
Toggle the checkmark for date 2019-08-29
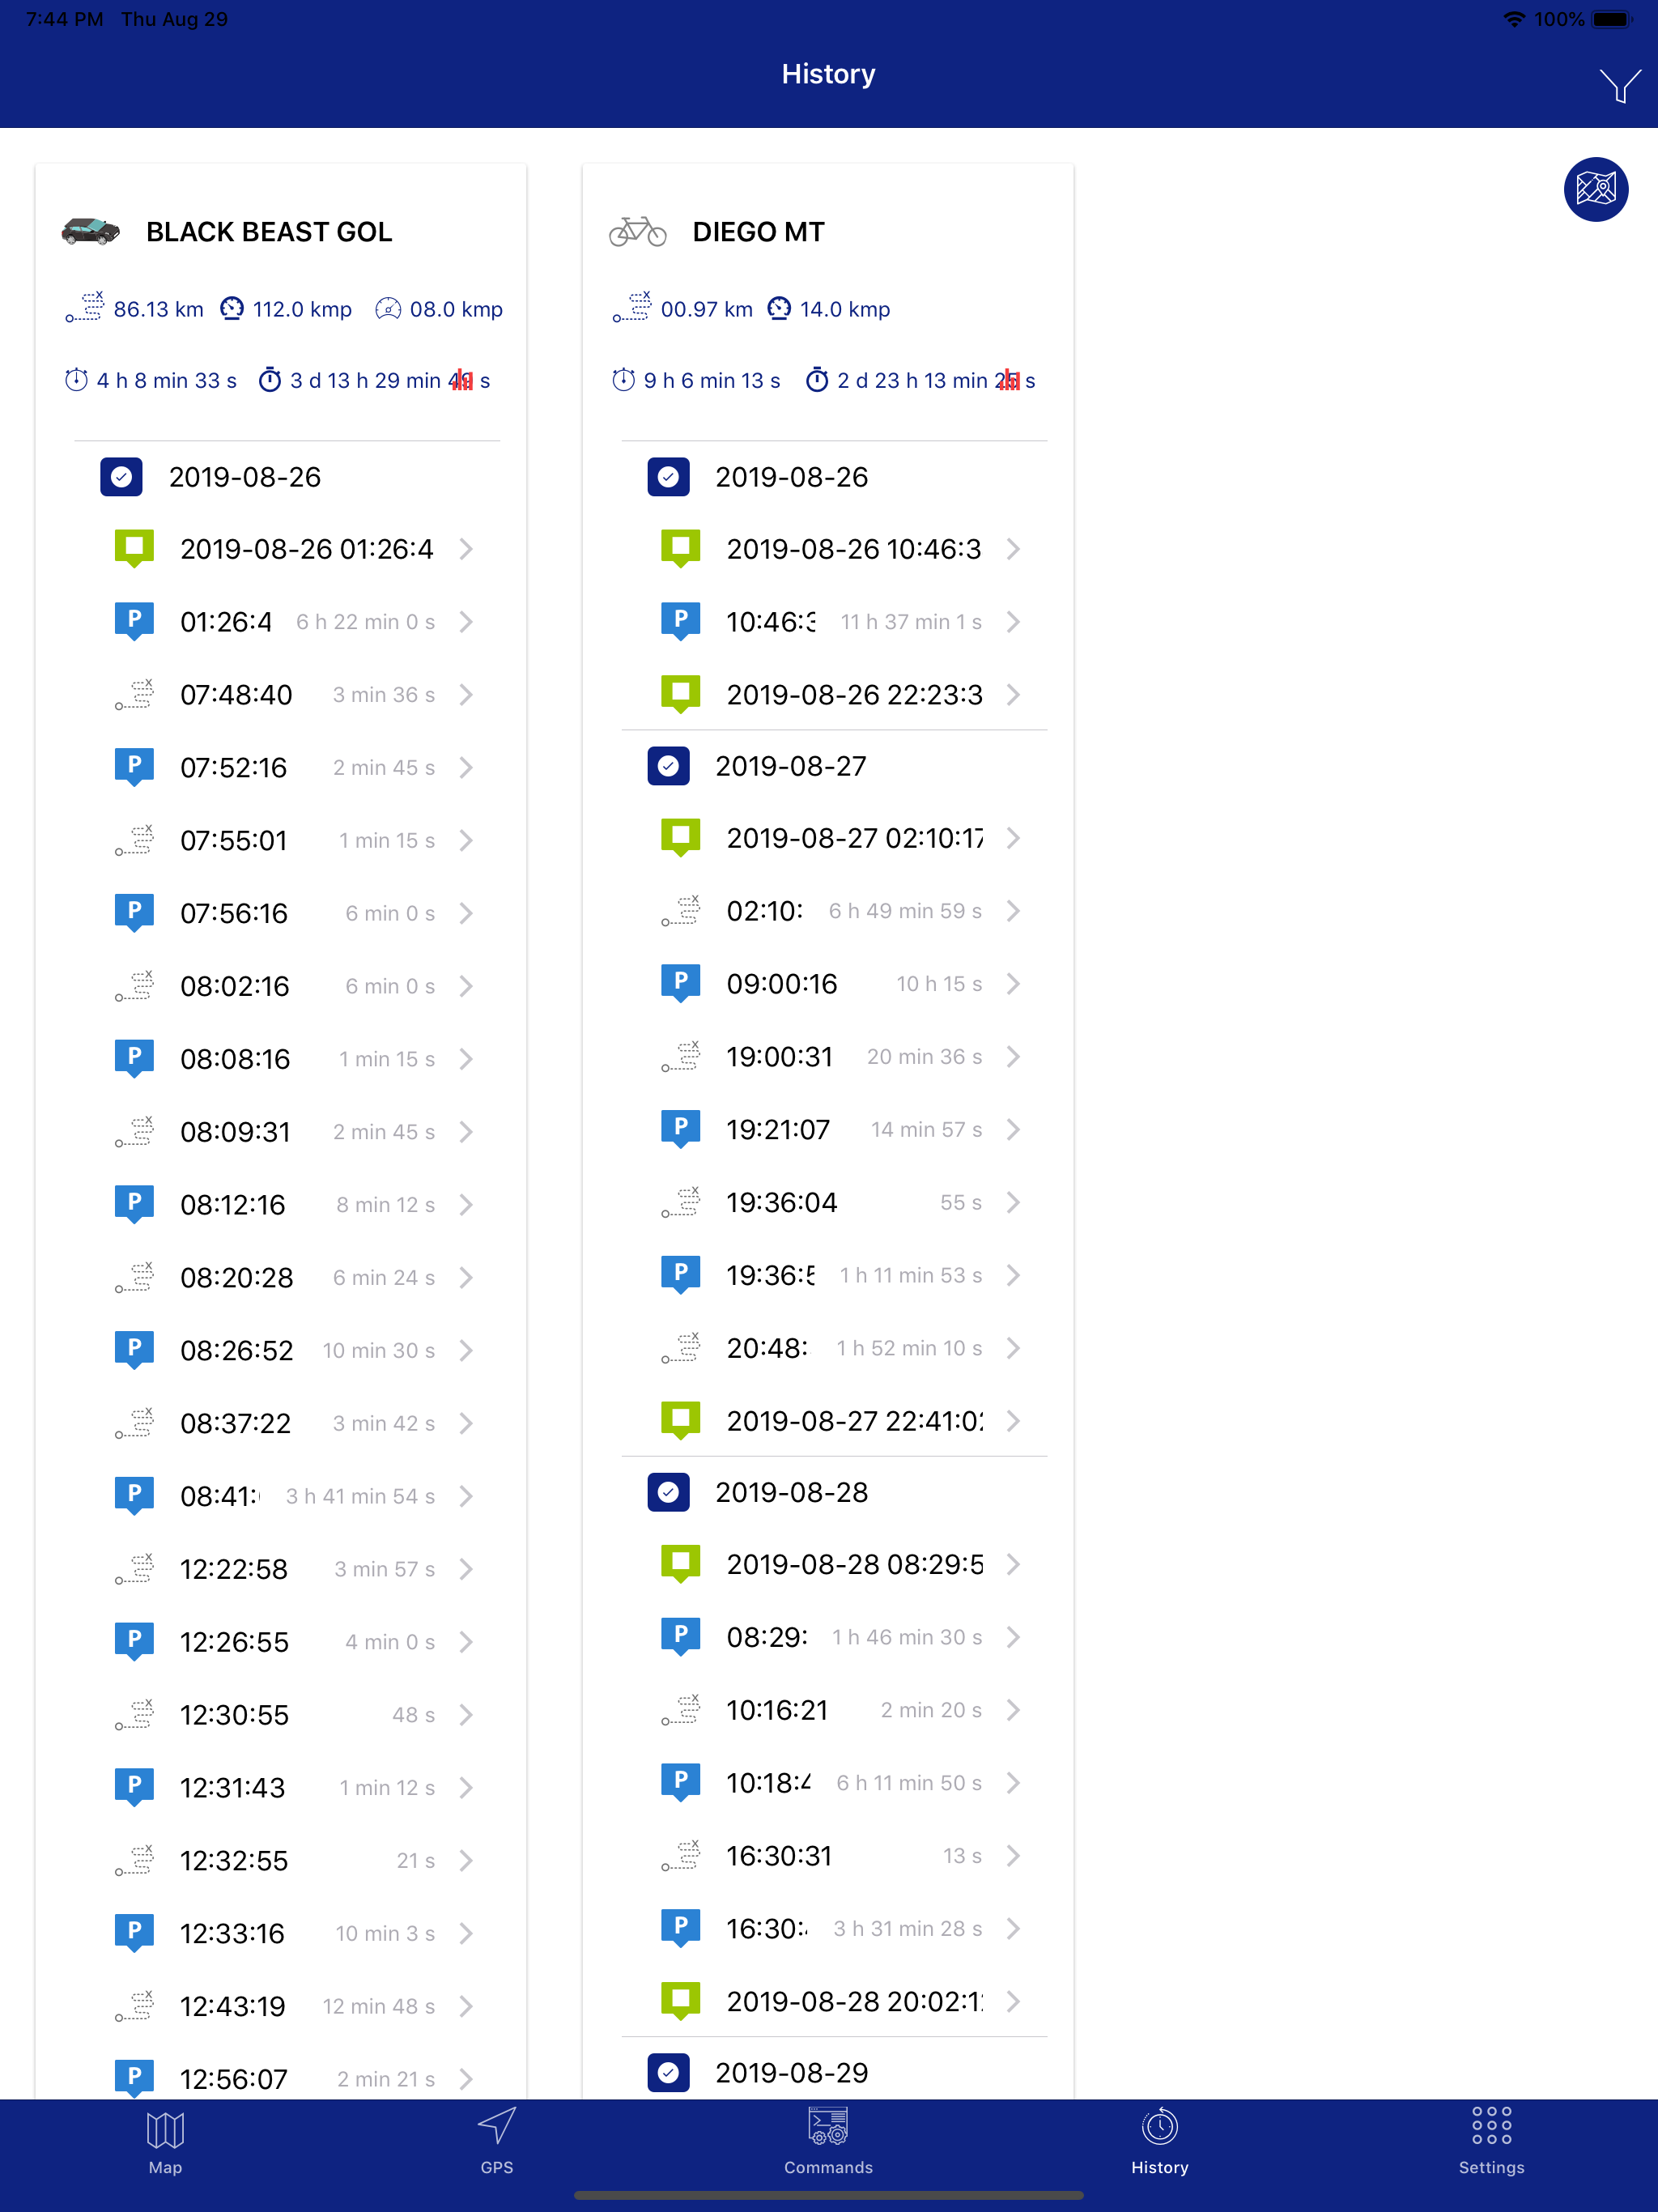(x=668, y=2072)
